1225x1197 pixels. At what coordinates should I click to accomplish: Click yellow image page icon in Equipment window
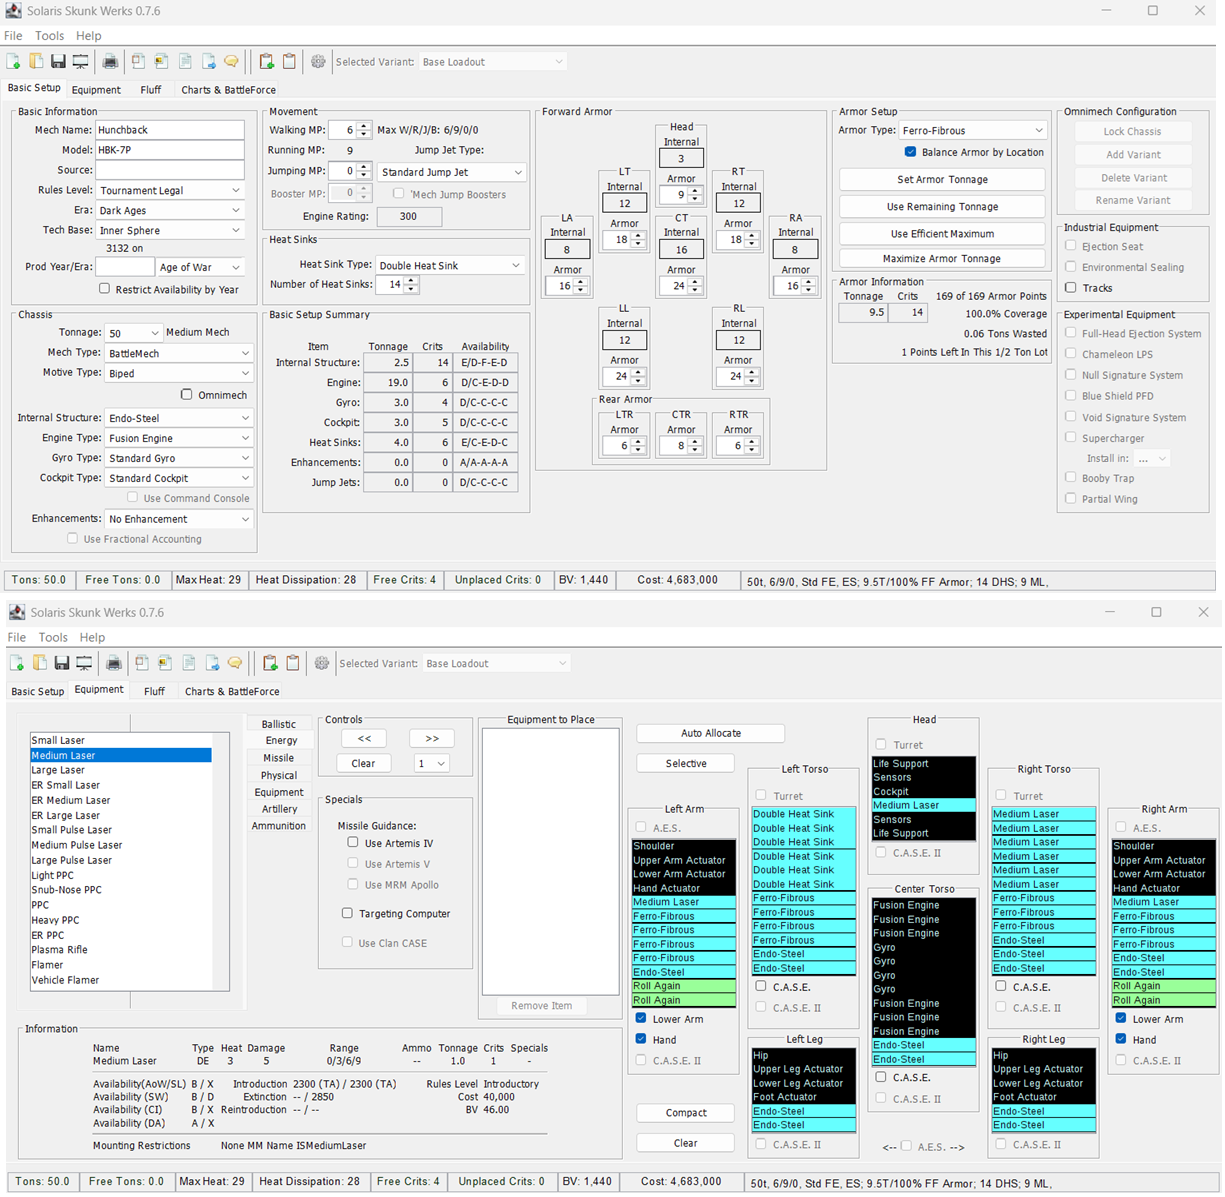165,663
